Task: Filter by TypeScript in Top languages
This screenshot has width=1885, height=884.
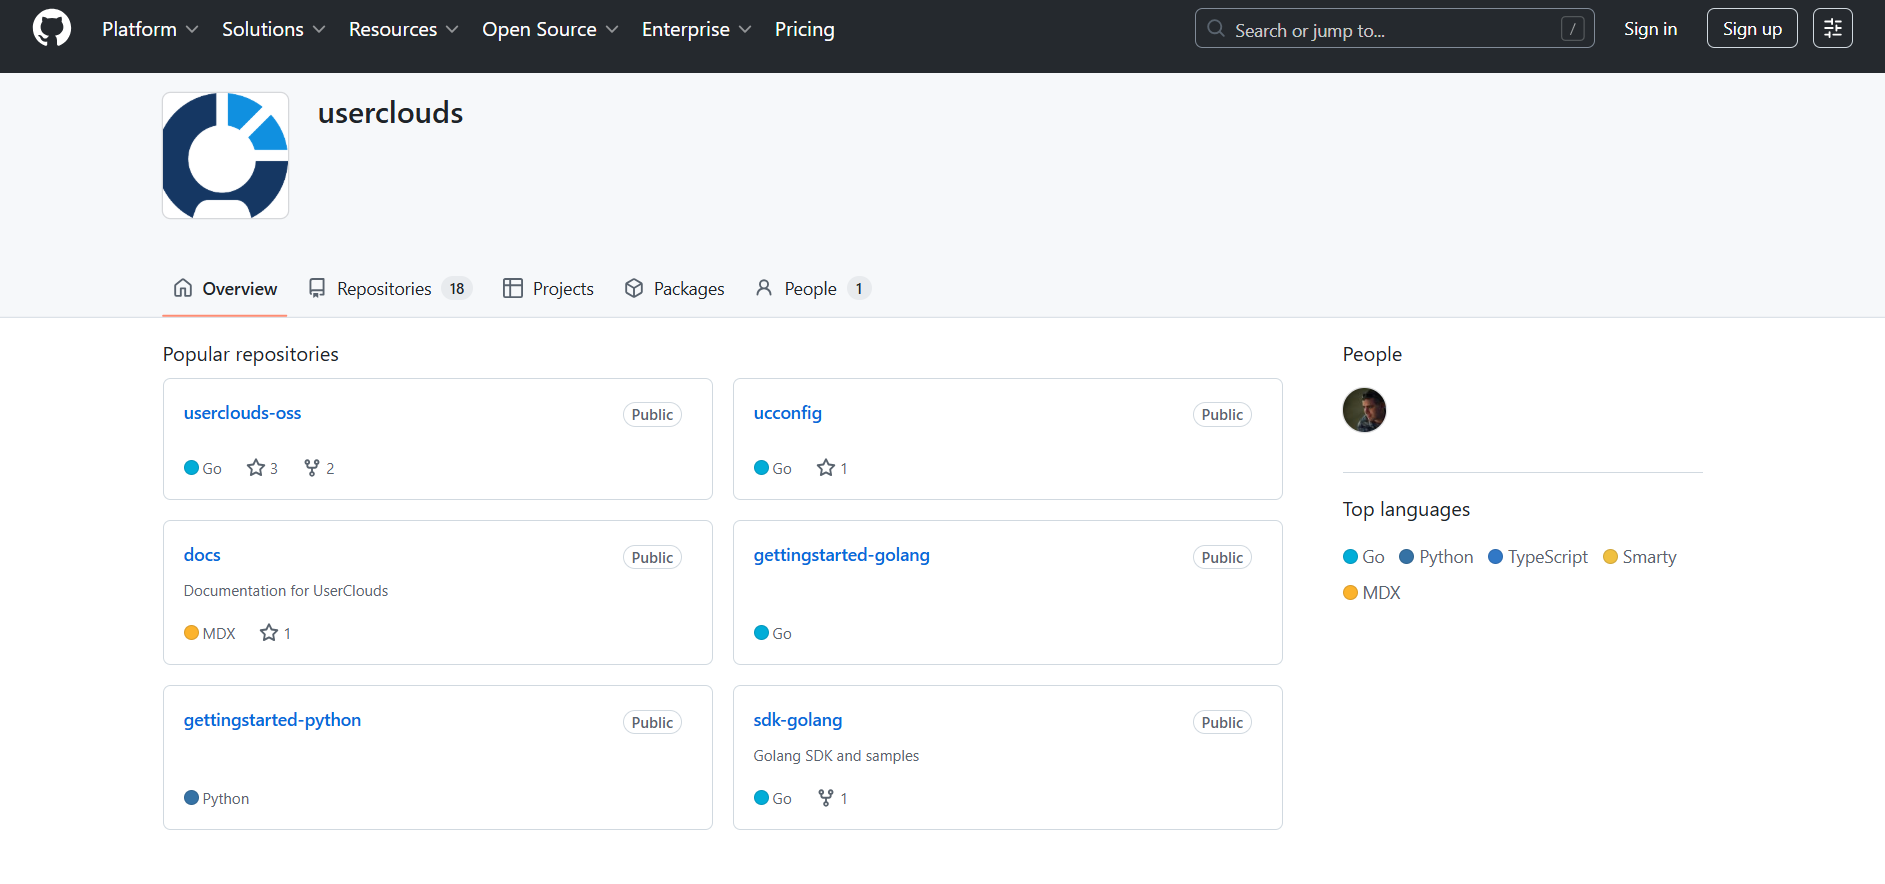Action: point(1538,557)
